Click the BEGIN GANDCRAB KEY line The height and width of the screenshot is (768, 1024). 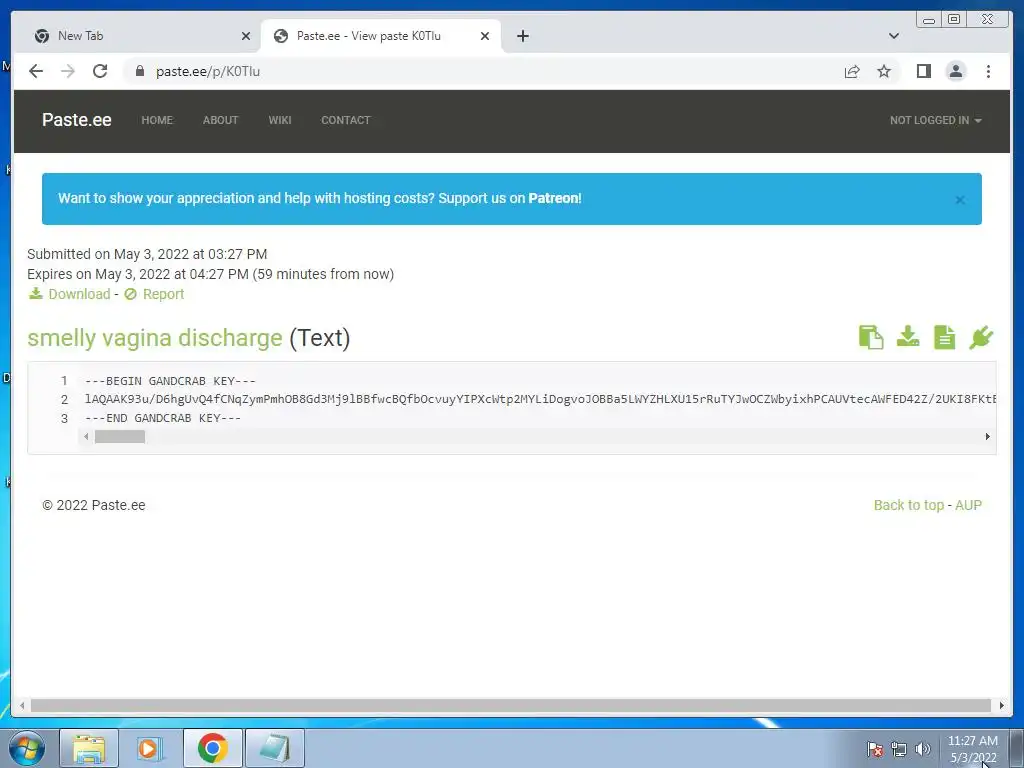pos(170,381)
